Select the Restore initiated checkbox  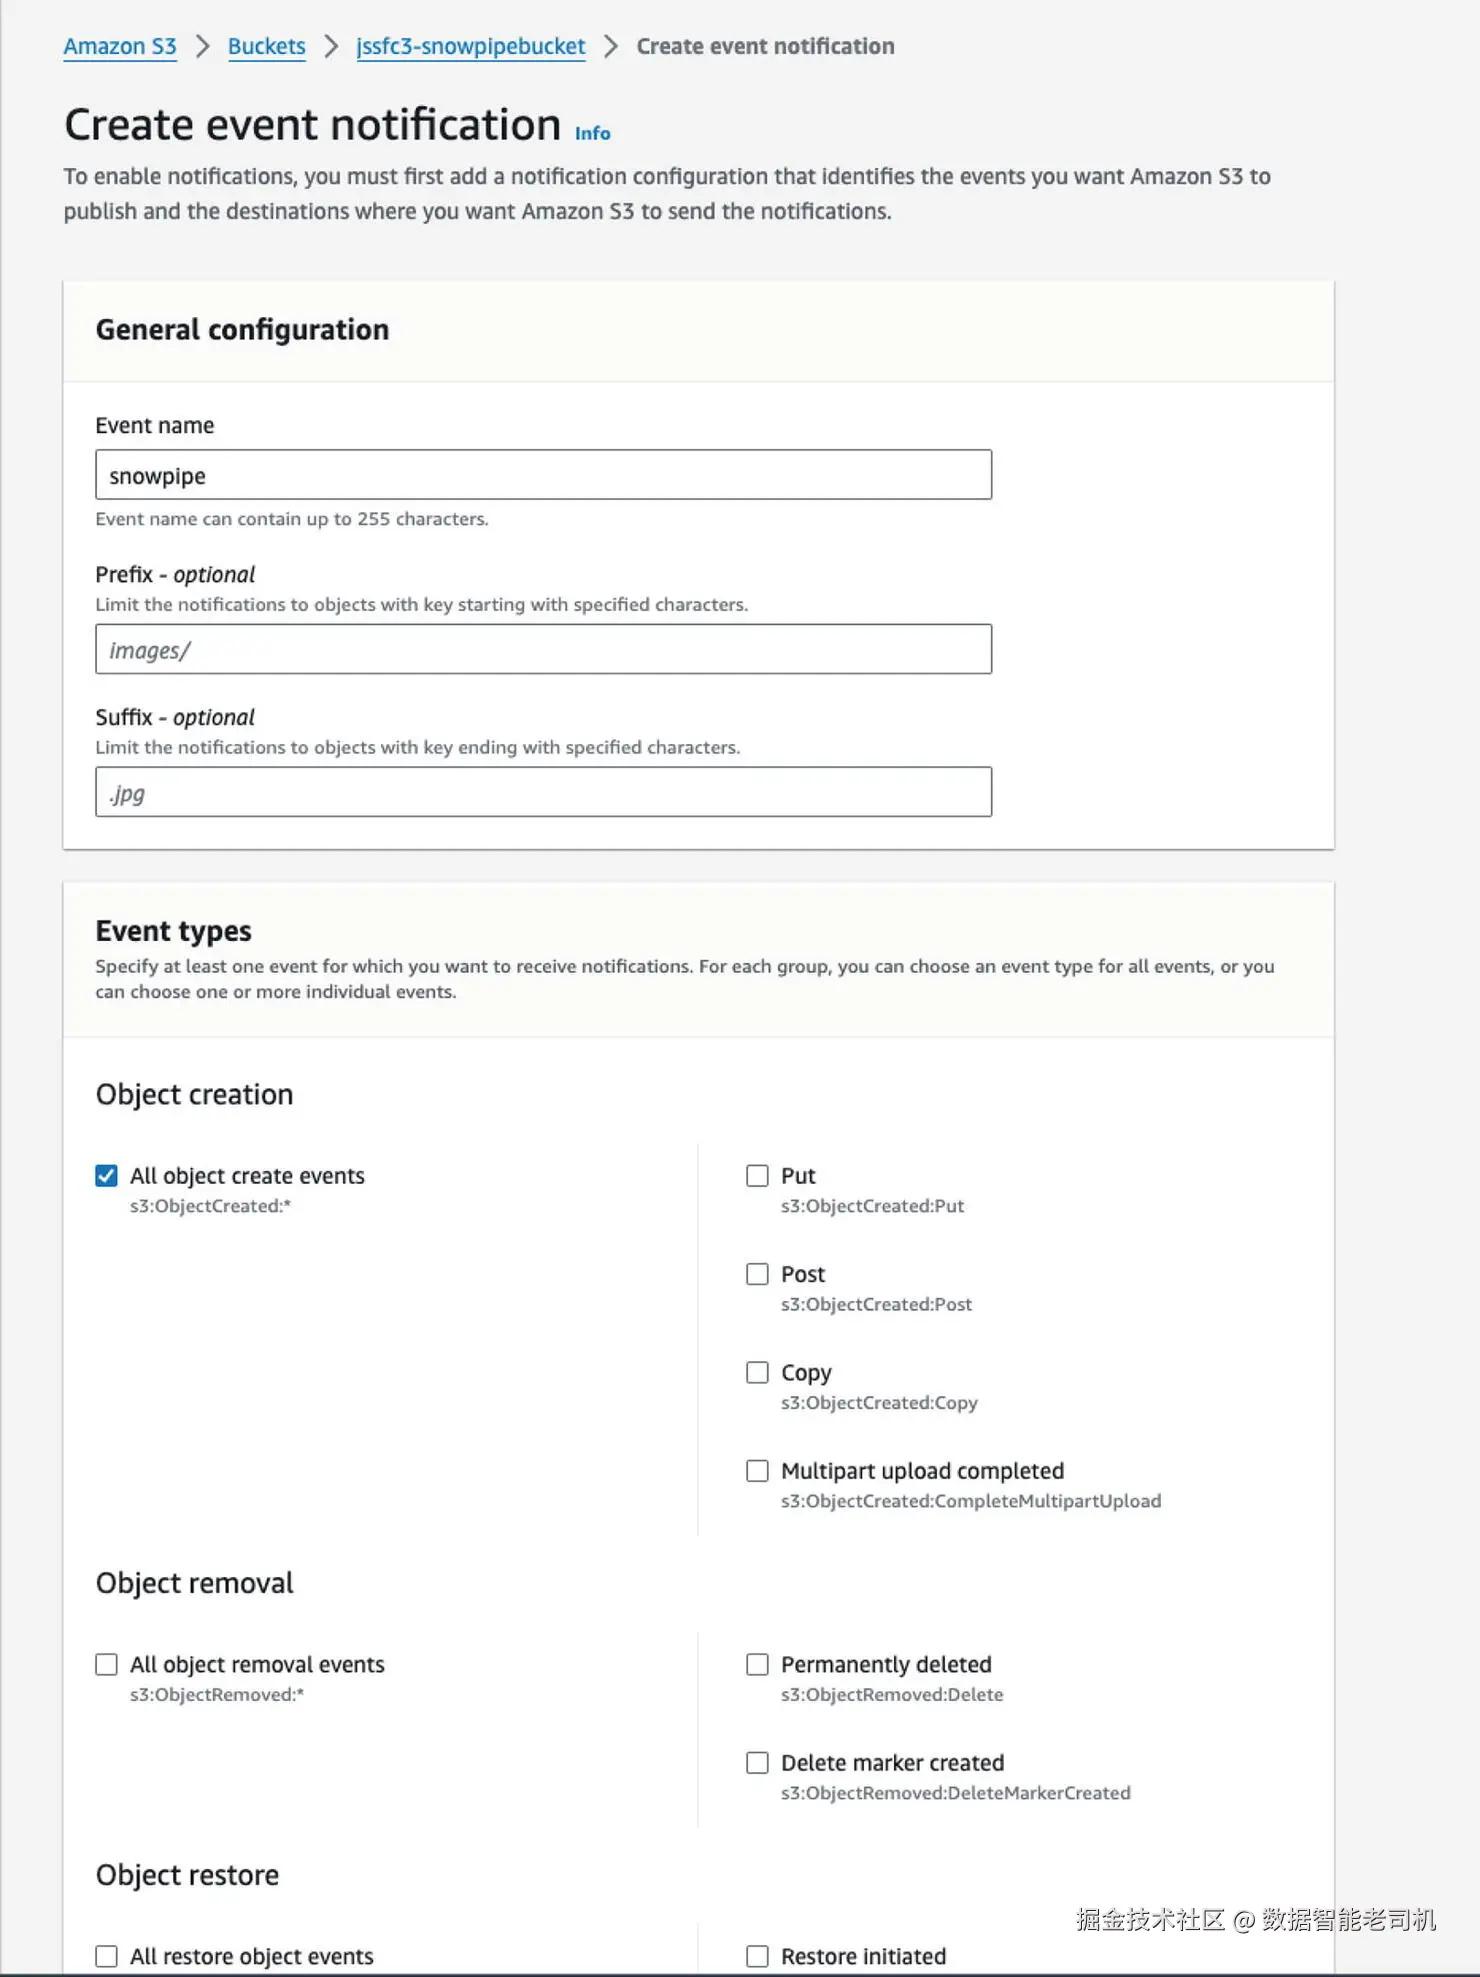(758, 1957)
